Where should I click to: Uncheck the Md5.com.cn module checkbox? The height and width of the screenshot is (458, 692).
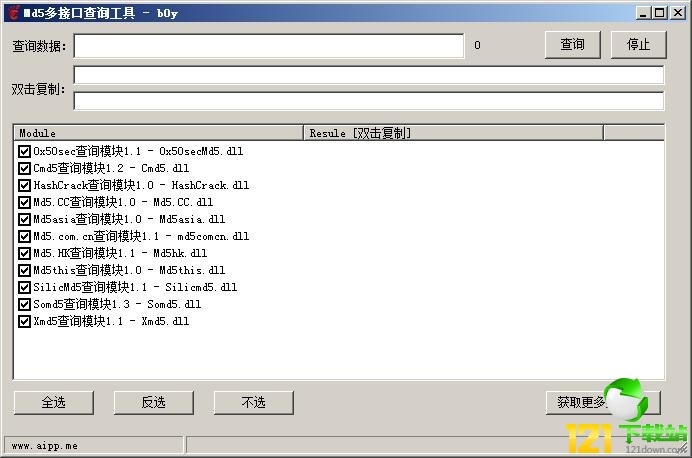[25, 237]
